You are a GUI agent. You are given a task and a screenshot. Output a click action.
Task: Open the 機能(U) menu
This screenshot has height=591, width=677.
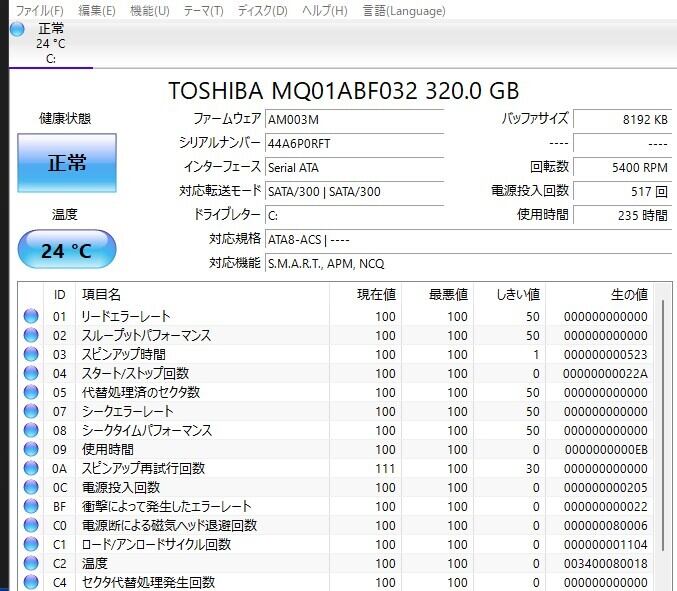tap(150, 10)
